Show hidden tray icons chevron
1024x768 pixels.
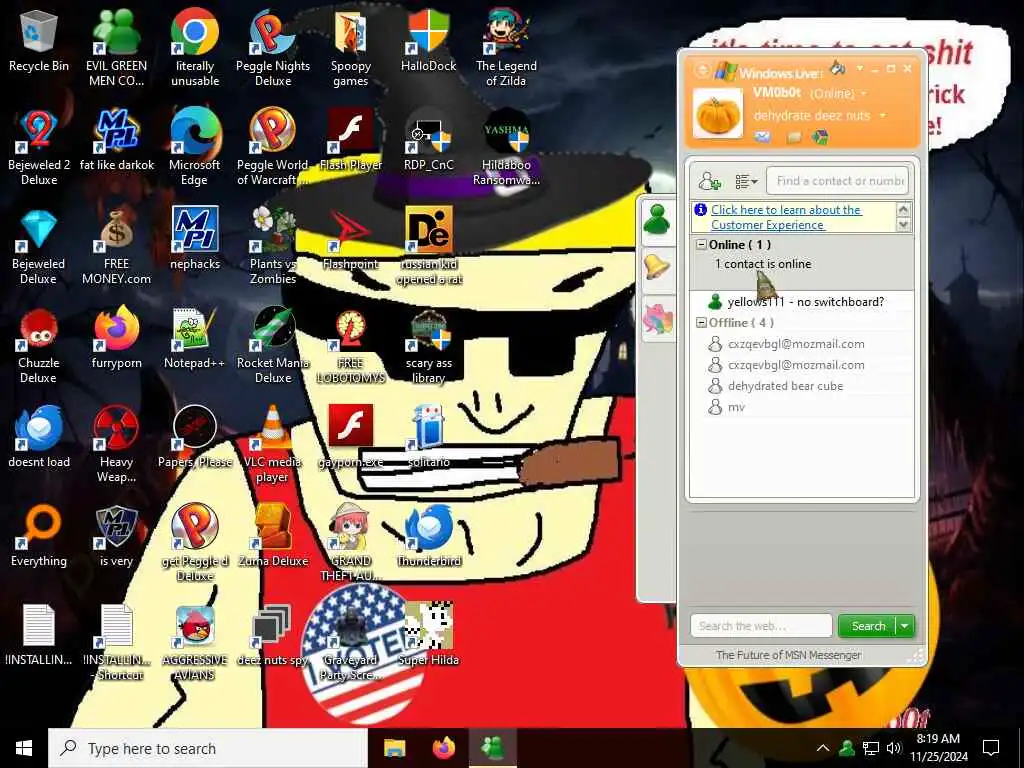823,748
